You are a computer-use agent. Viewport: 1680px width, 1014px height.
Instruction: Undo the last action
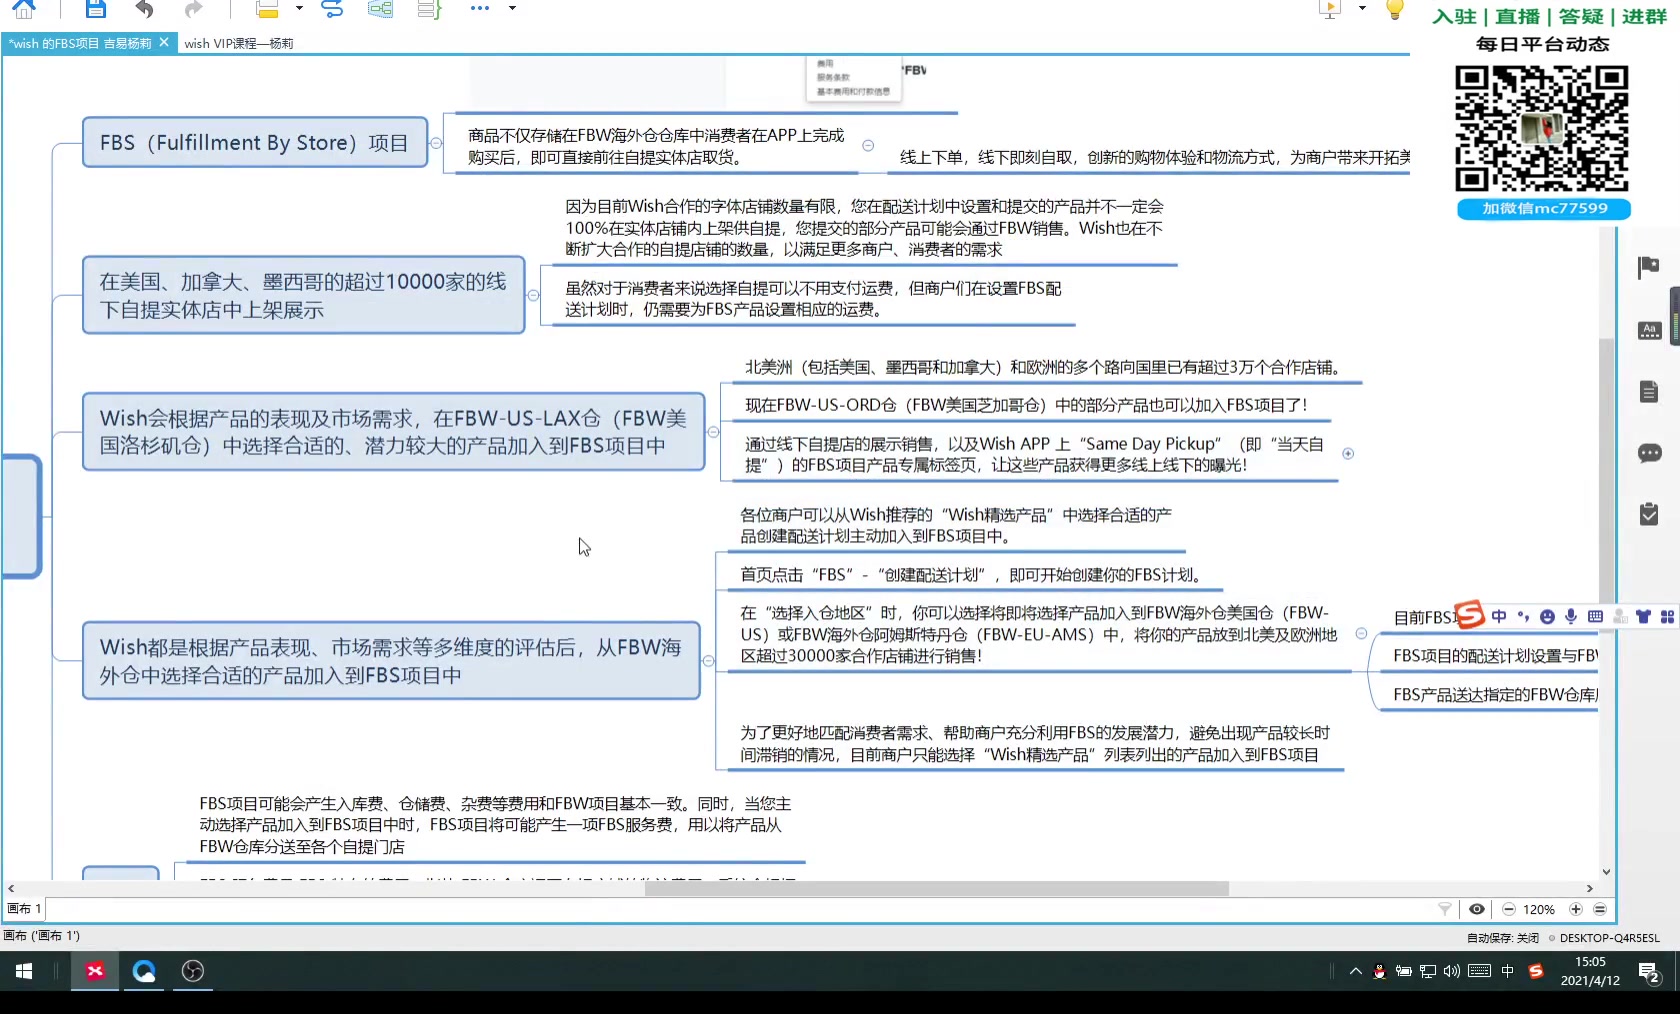click(145, 9)
